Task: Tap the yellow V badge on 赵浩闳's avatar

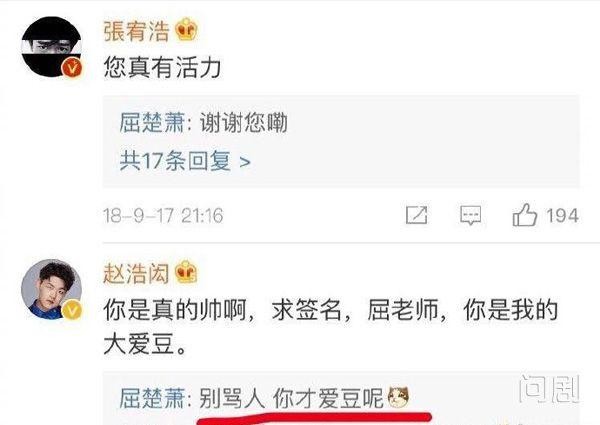Action: click(72, 309)
